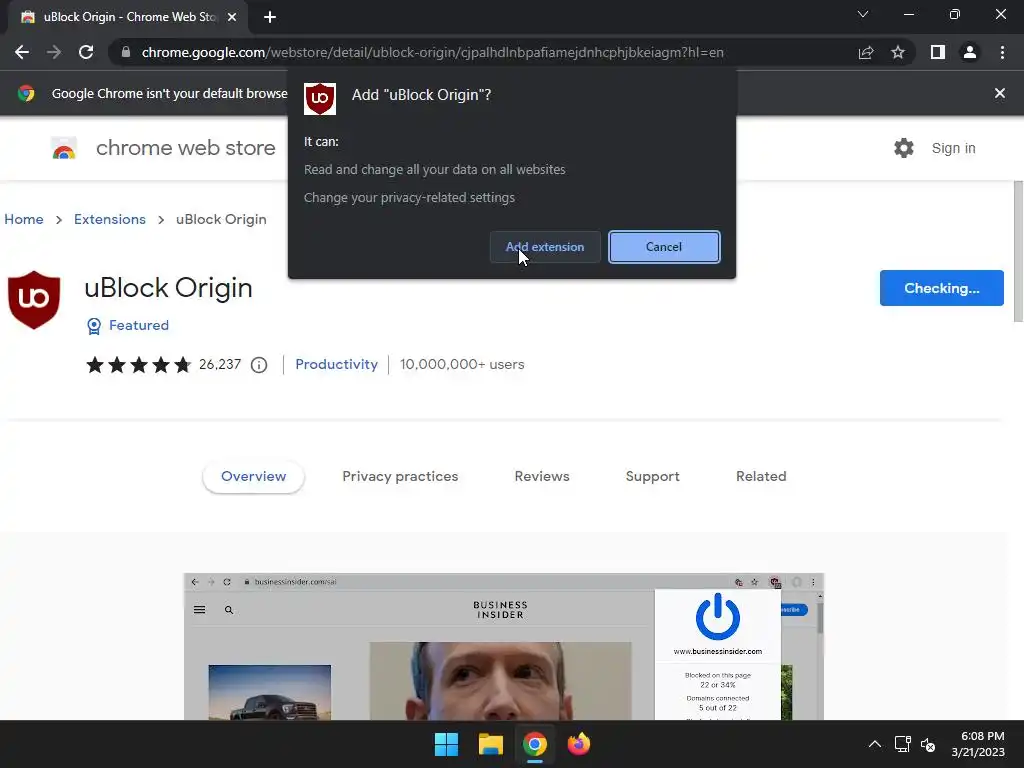Sign in to Chrome Web Store
Viewport: 1024px width, 768px height.
click(953, 148)
